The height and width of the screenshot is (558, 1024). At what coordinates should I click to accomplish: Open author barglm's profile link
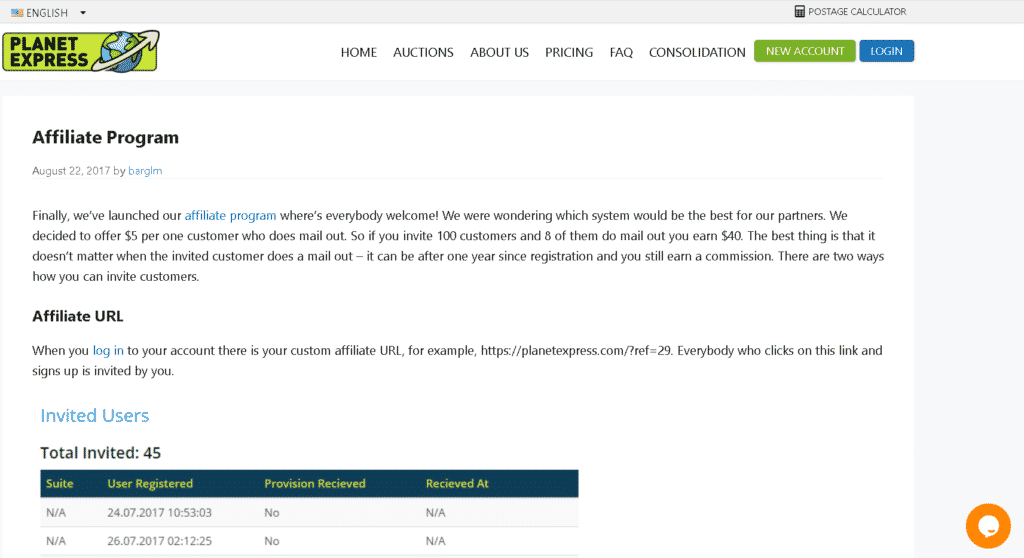coord(145,171)
